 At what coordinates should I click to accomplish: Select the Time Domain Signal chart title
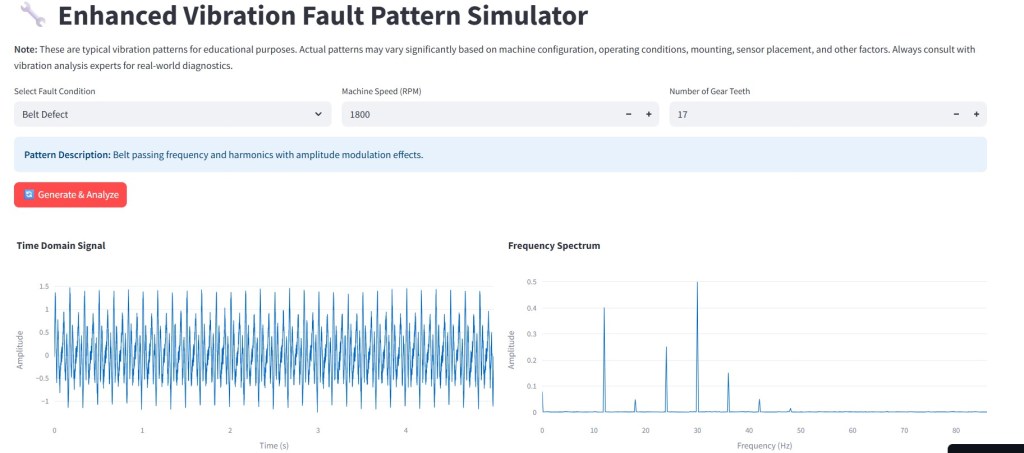61,245
